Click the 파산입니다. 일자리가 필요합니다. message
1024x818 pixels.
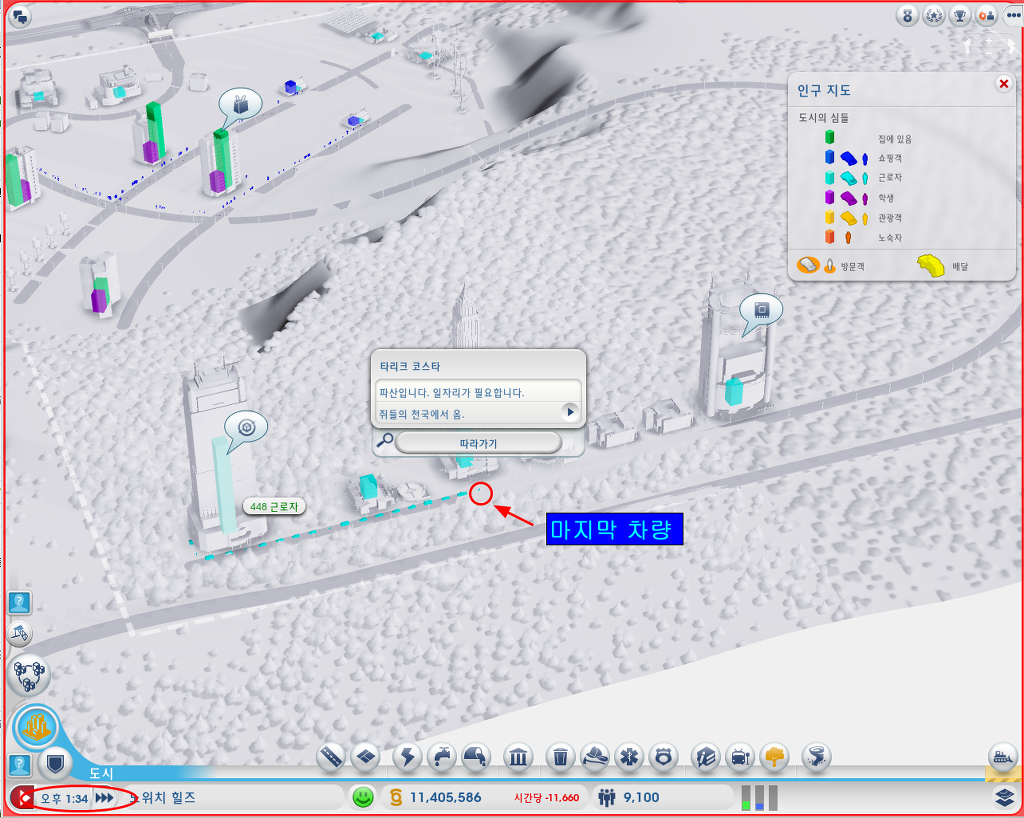point(452,392)
